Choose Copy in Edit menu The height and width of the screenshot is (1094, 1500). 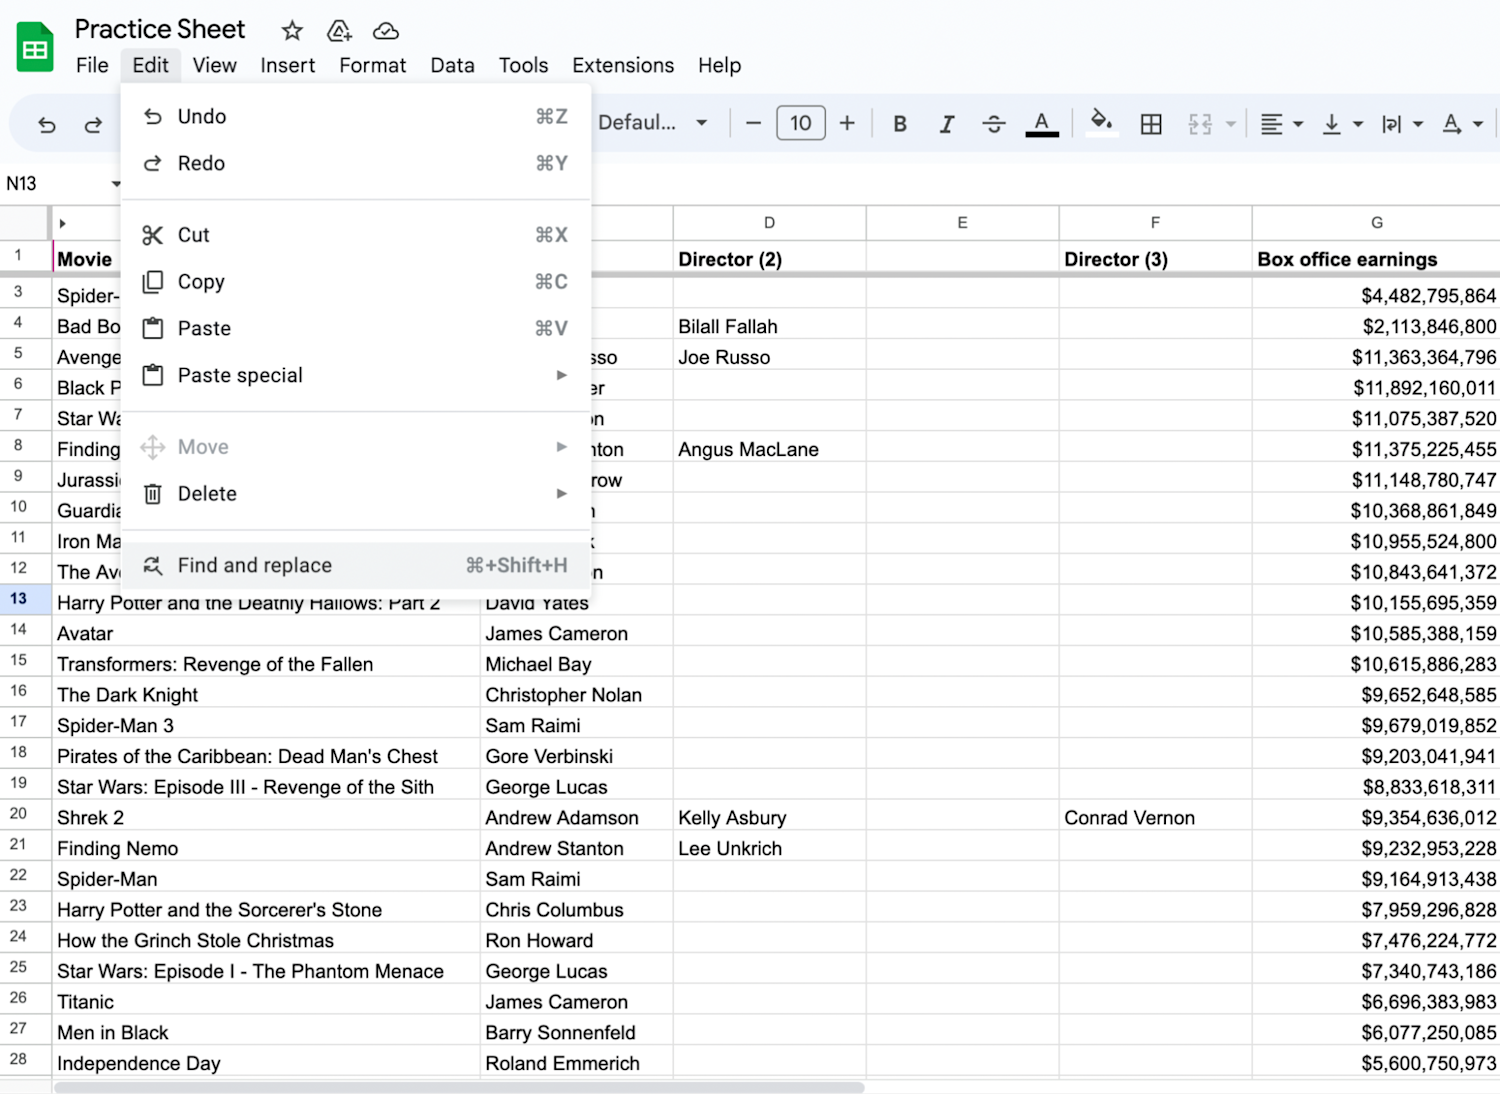[356, 282]
